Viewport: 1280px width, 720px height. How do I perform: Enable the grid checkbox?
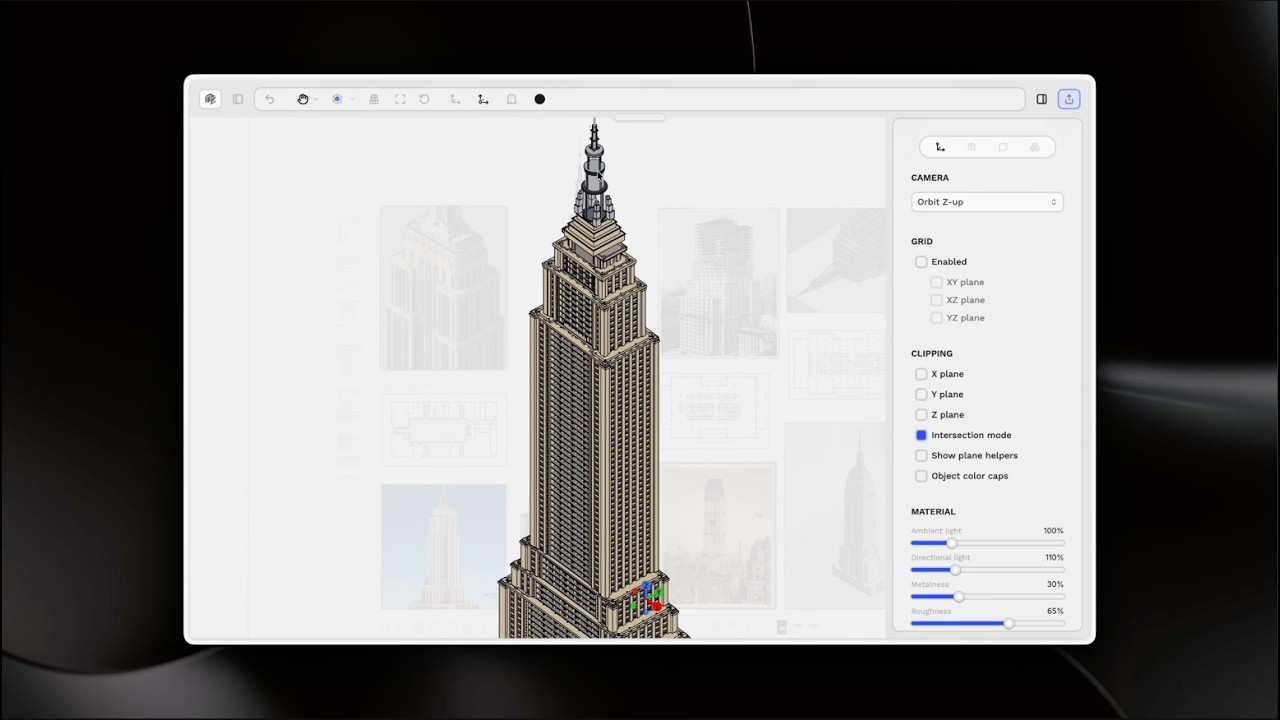coord(921,262)
